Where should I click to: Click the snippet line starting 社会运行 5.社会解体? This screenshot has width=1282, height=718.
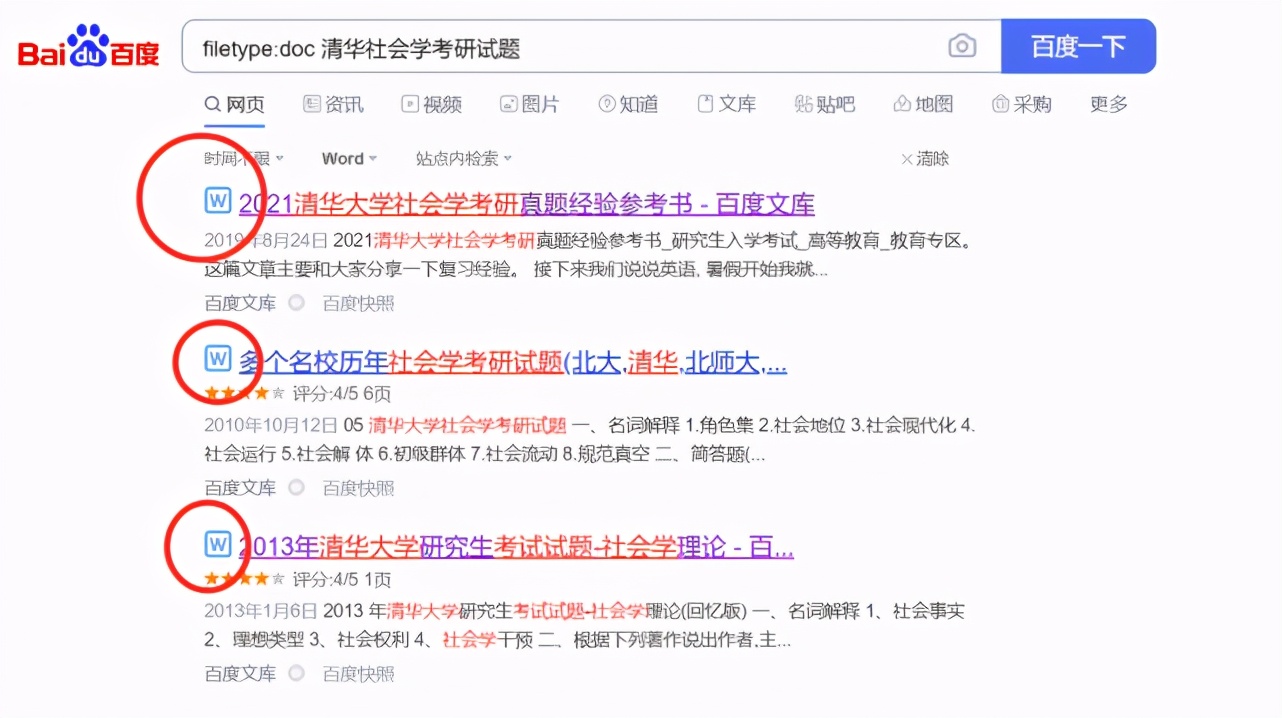tap(485, 455)
